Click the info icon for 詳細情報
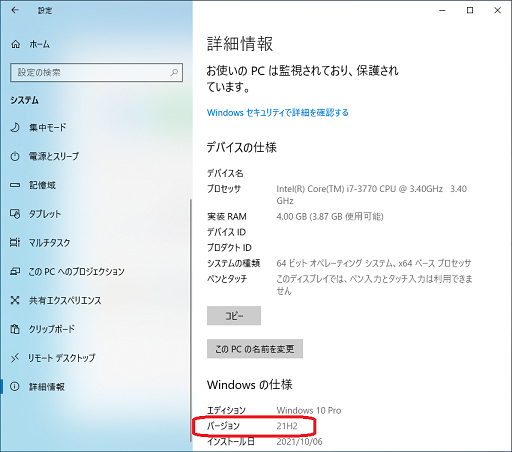The image size is (512, 452). pos(15,387)
